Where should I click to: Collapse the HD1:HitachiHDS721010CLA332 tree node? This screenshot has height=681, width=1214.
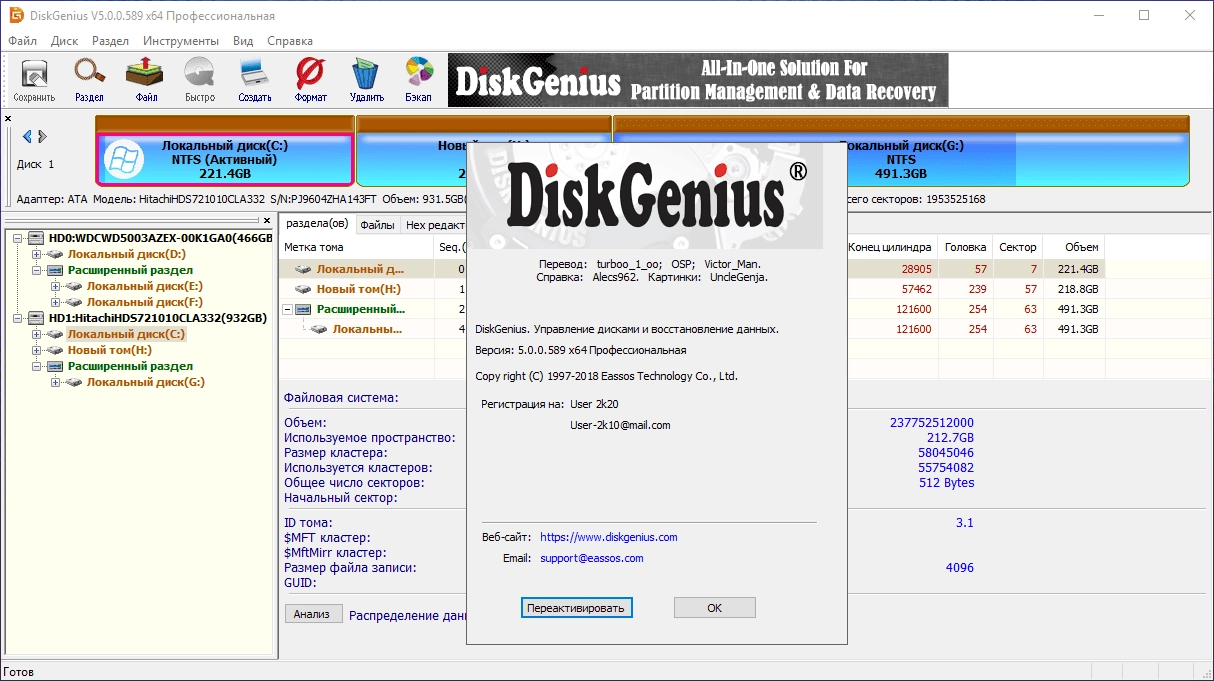(x=17, y=318)
